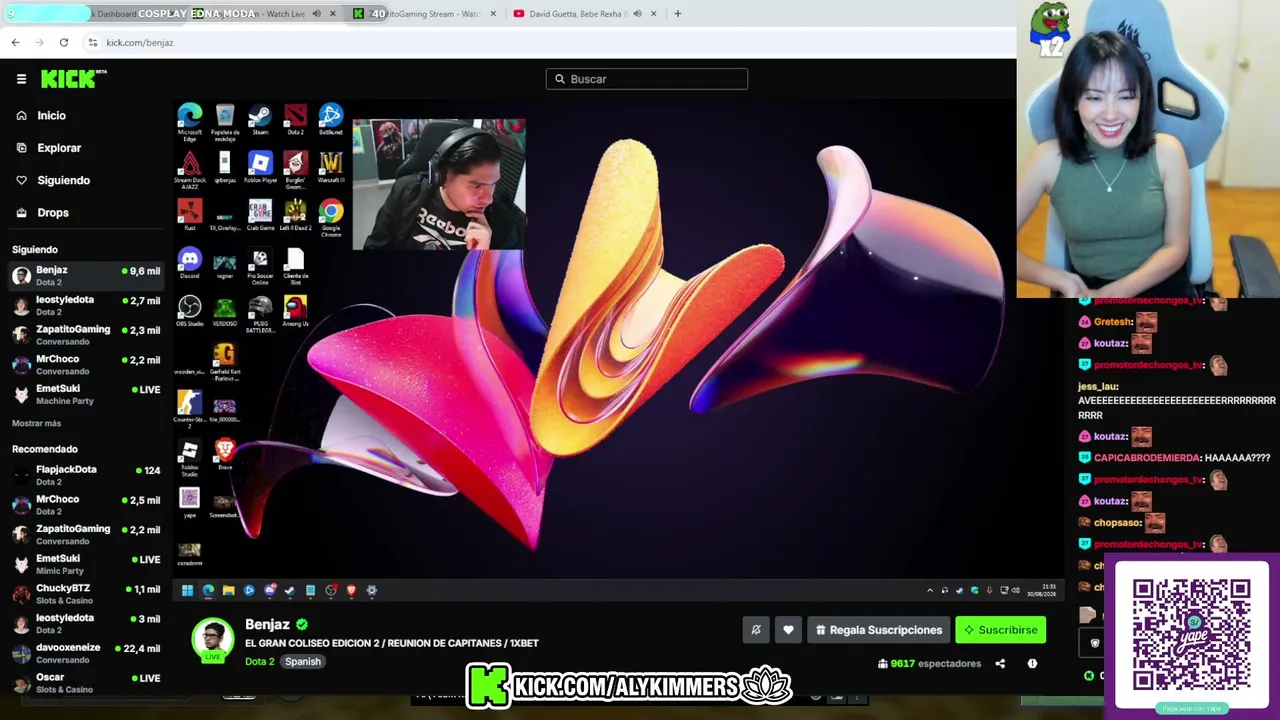Toggle notifications bell for Benjaz
This screenshot has height=720, width=1280.
(756, 630)
